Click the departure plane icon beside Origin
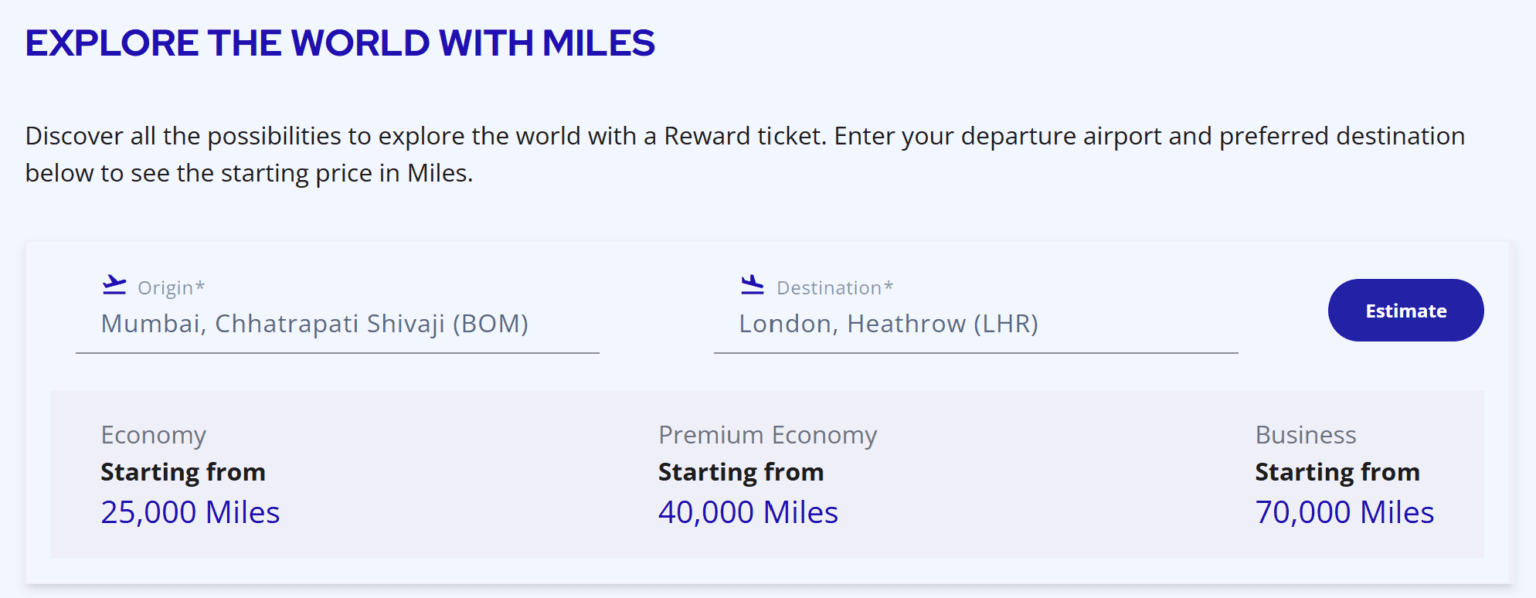This screenshot has height=598, width=1536. pos(113,284)
